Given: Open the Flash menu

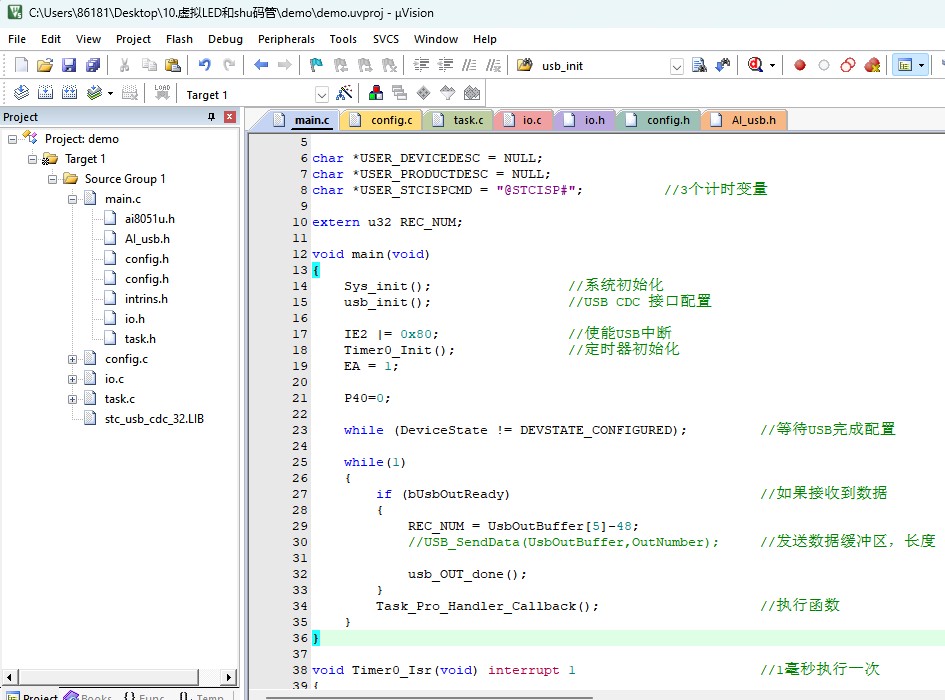Looking at the screenshot, I should (x=179, y=39).
